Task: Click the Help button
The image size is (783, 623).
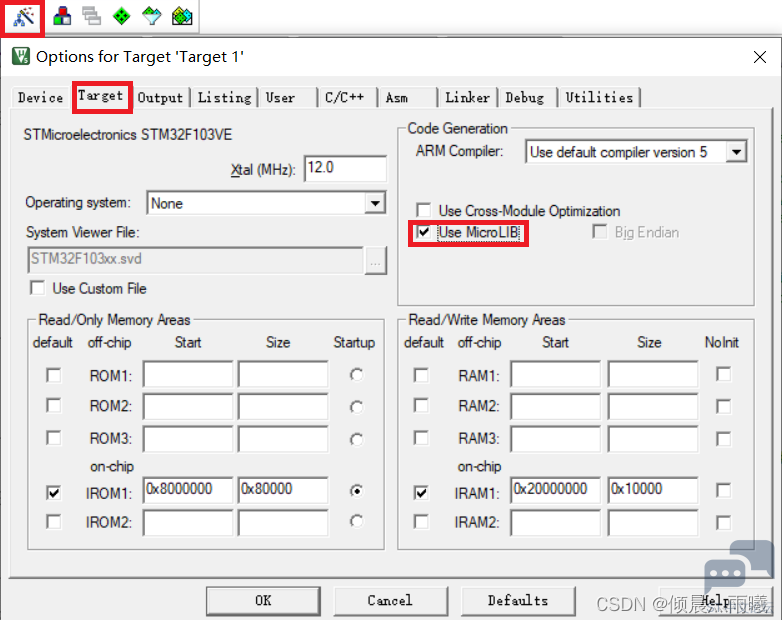Action: [x=717, y=601]
